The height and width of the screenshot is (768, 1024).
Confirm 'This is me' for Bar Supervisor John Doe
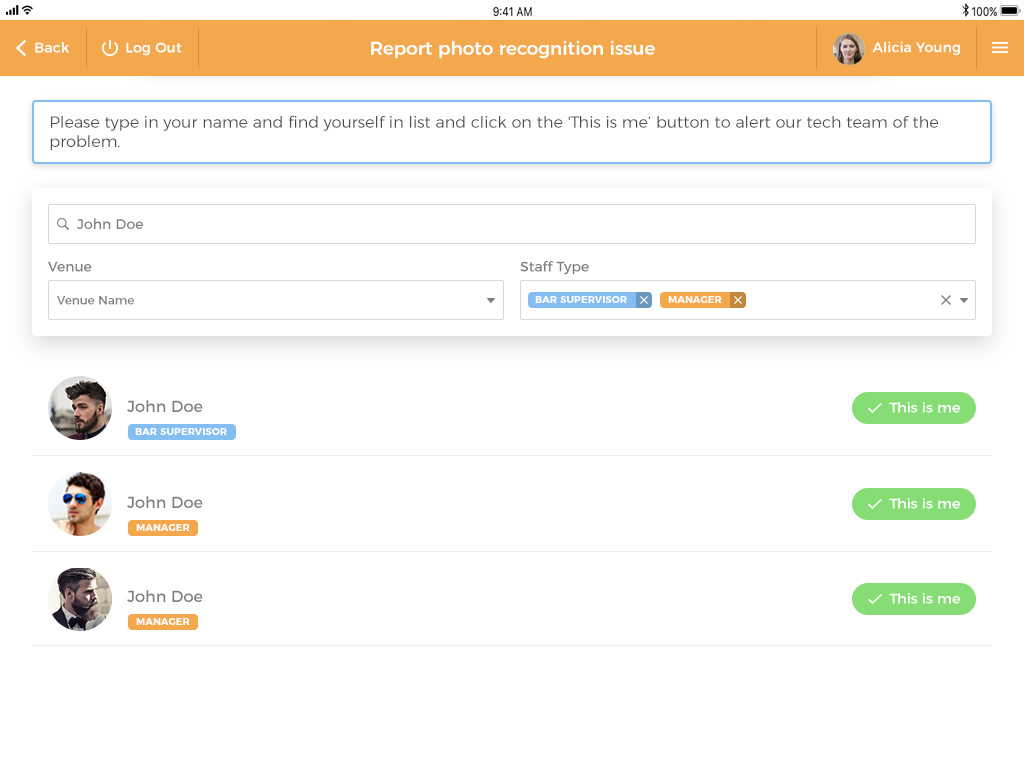913,408
